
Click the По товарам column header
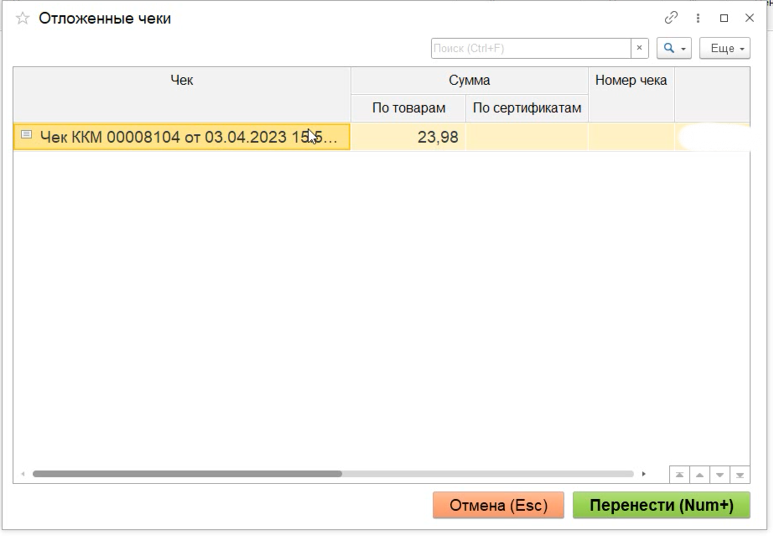pyautogui.click(x=408, y=108)
